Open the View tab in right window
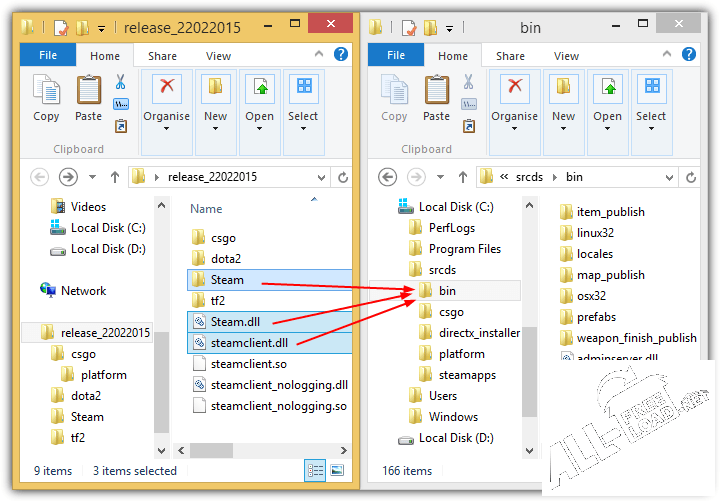 566,56
